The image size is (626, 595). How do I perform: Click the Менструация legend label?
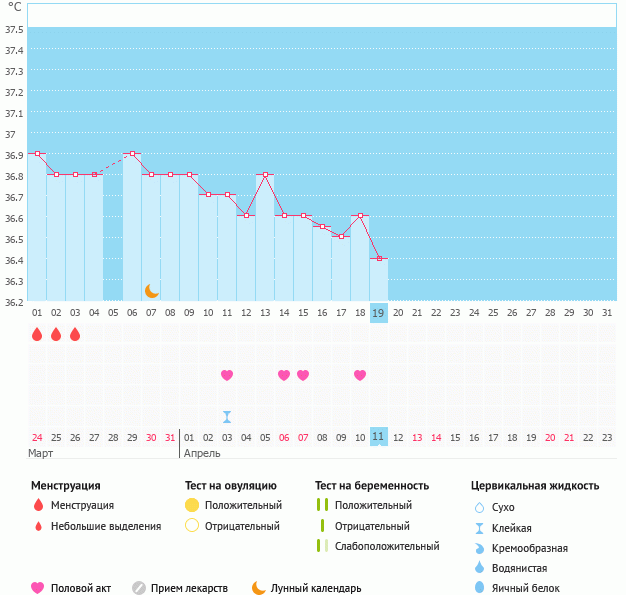click(x=82, y=505)
